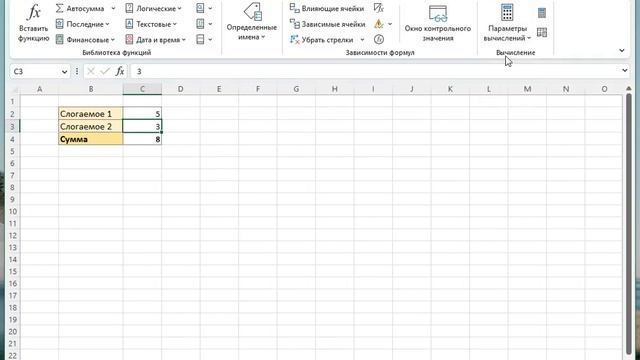Expand the Автосумма dropdown arrow
This screenshot has width=640, height=360.
(113, 8)
